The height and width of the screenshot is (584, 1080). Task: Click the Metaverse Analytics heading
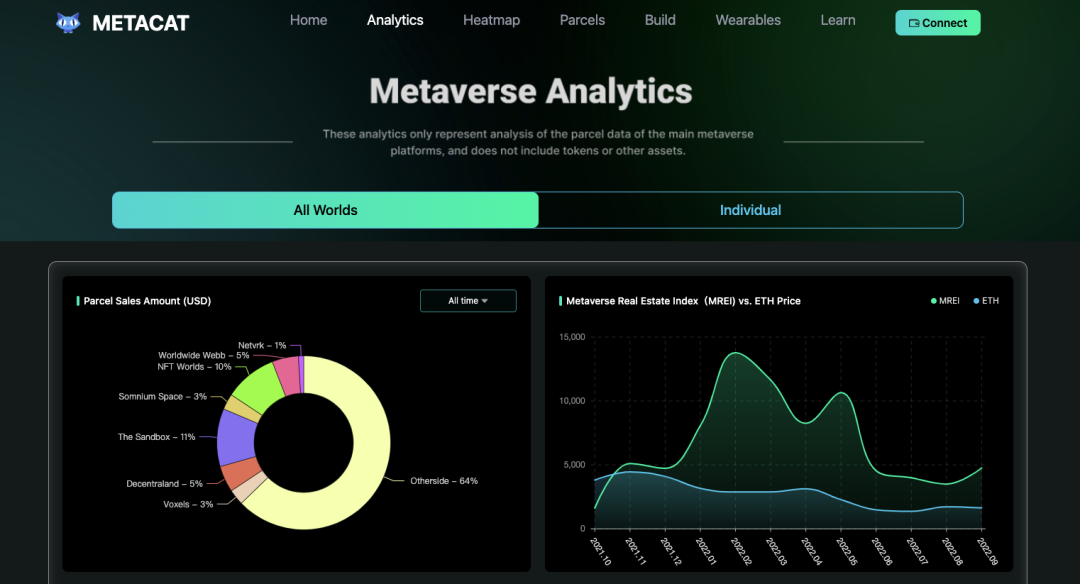(531, 92)
